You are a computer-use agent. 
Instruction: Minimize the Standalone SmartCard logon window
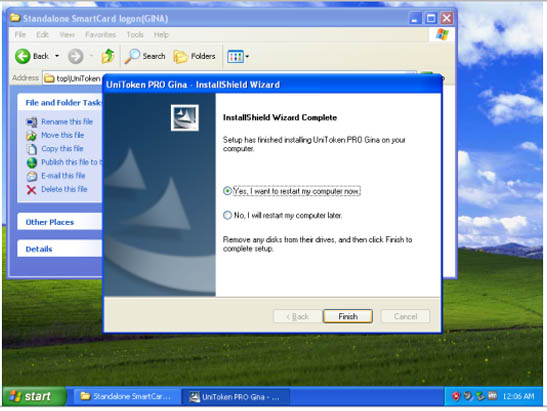click(x=414, y=18)
